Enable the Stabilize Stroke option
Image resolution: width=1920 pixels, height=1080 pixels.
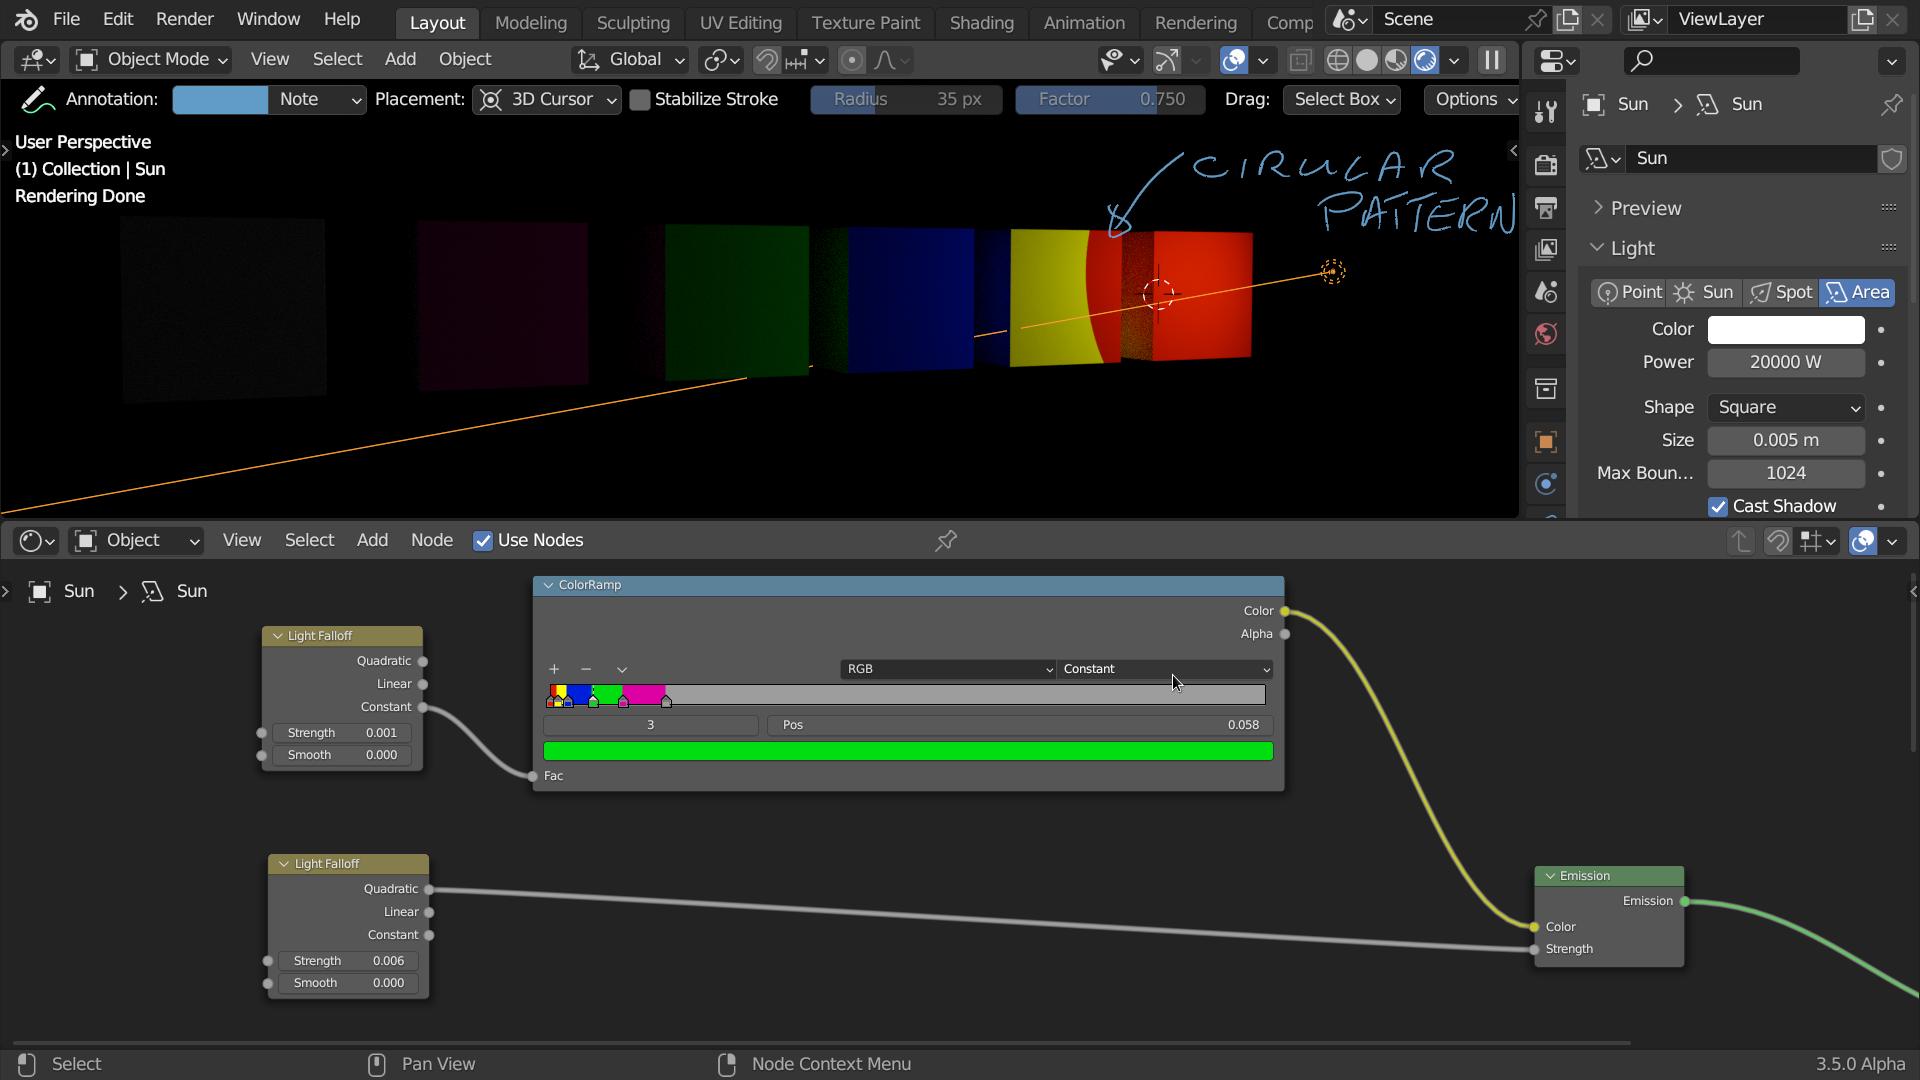pyautogui.click(x=641, y=99)
